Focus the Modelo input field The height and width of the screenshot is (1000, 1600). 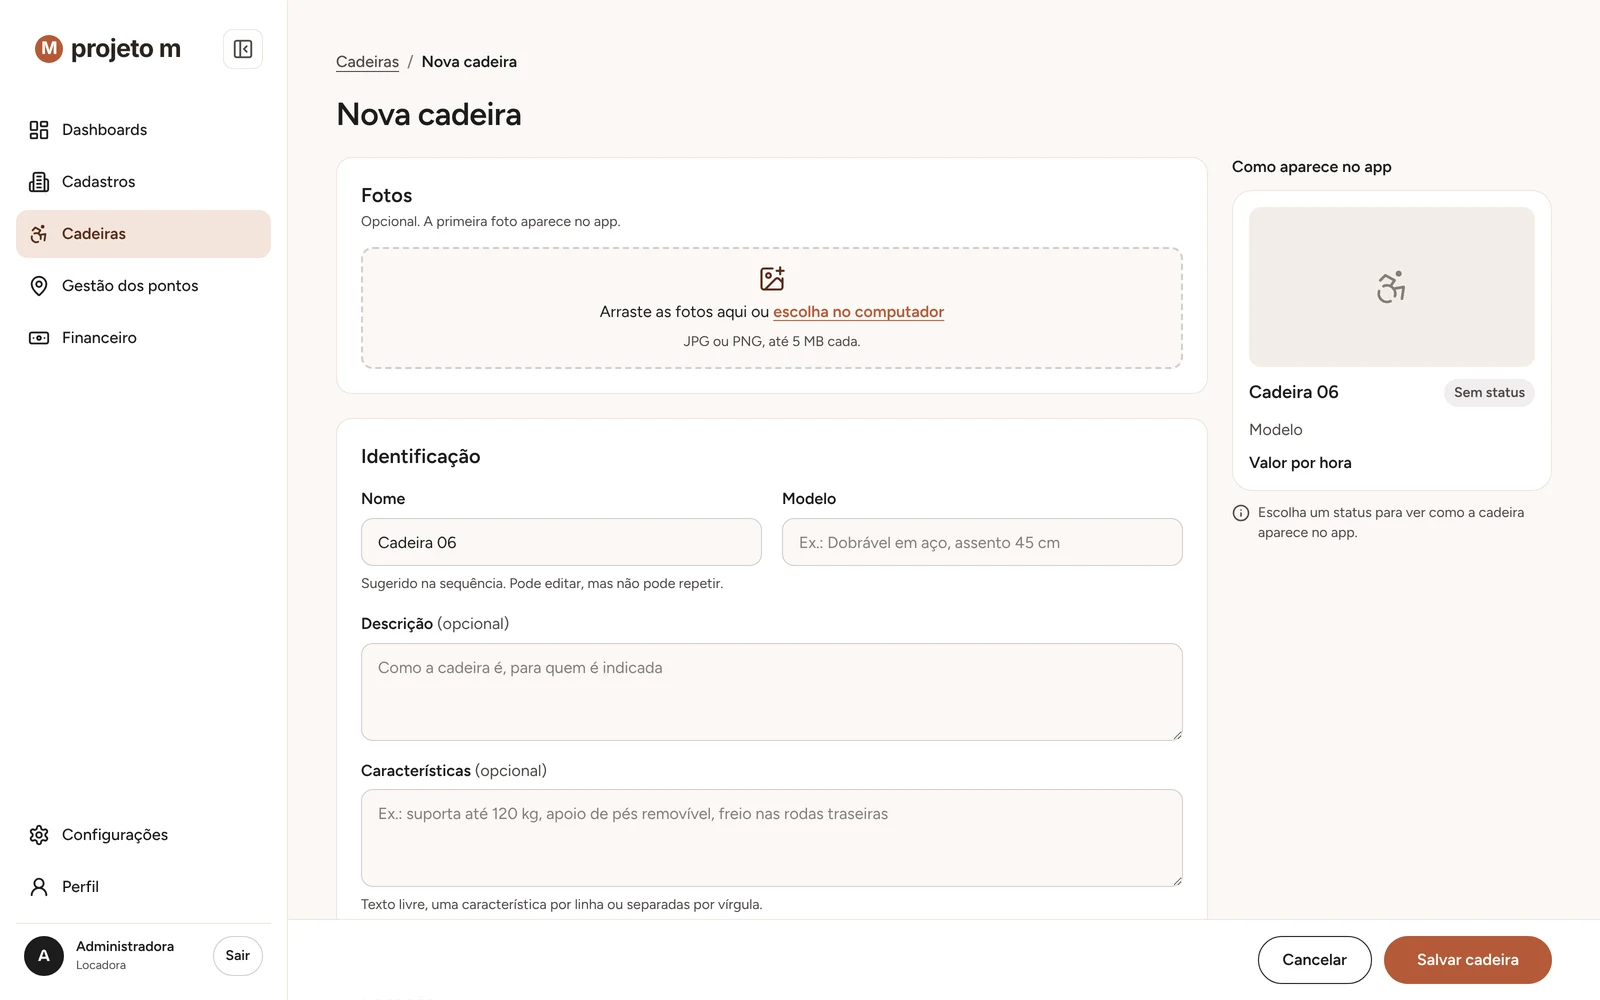pos(982,542)
